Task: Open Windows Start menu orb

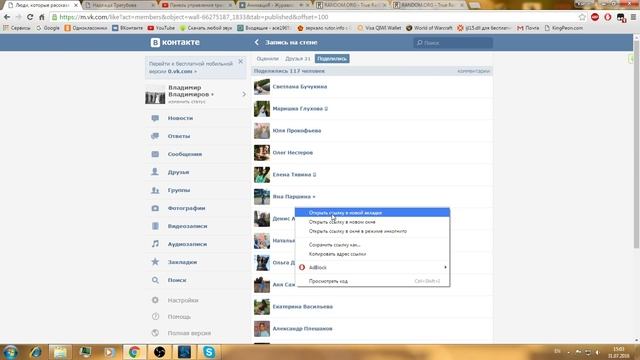Action: tap(10, 352)
